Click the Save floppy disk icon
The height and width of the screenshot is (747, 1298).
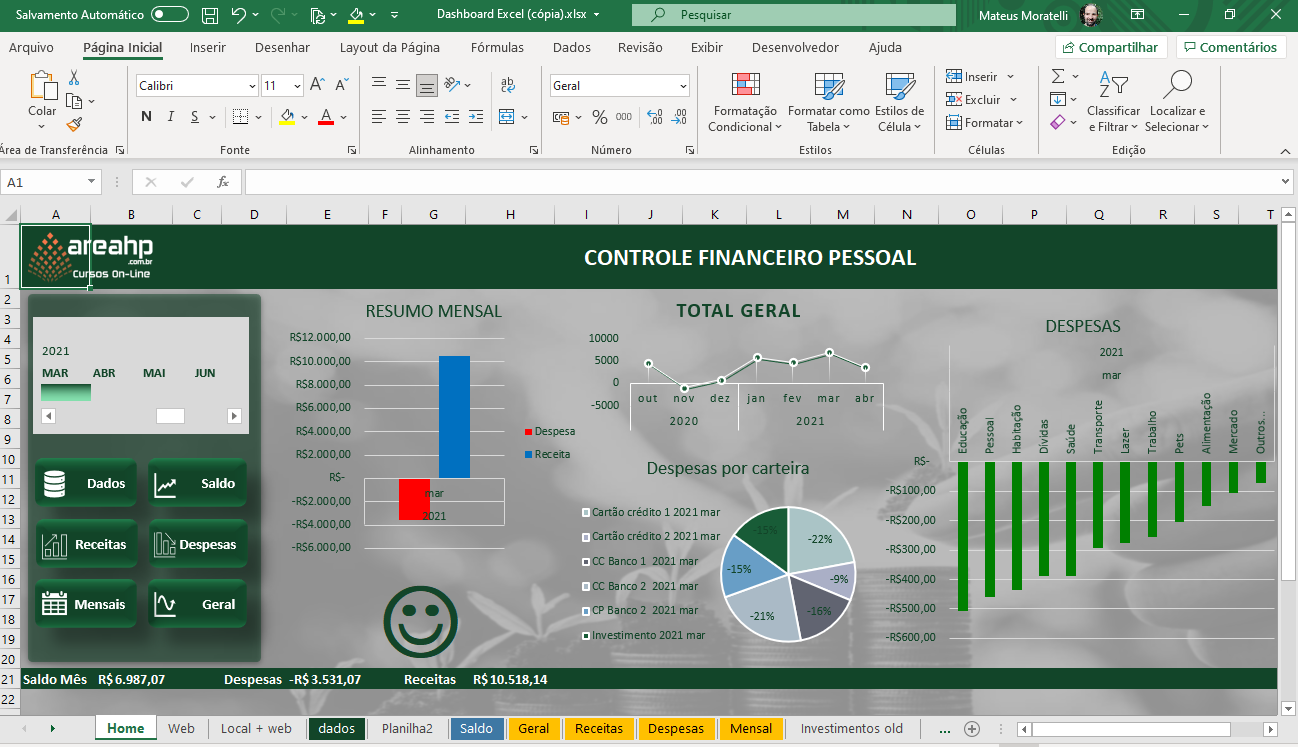(x=210, y=15)
